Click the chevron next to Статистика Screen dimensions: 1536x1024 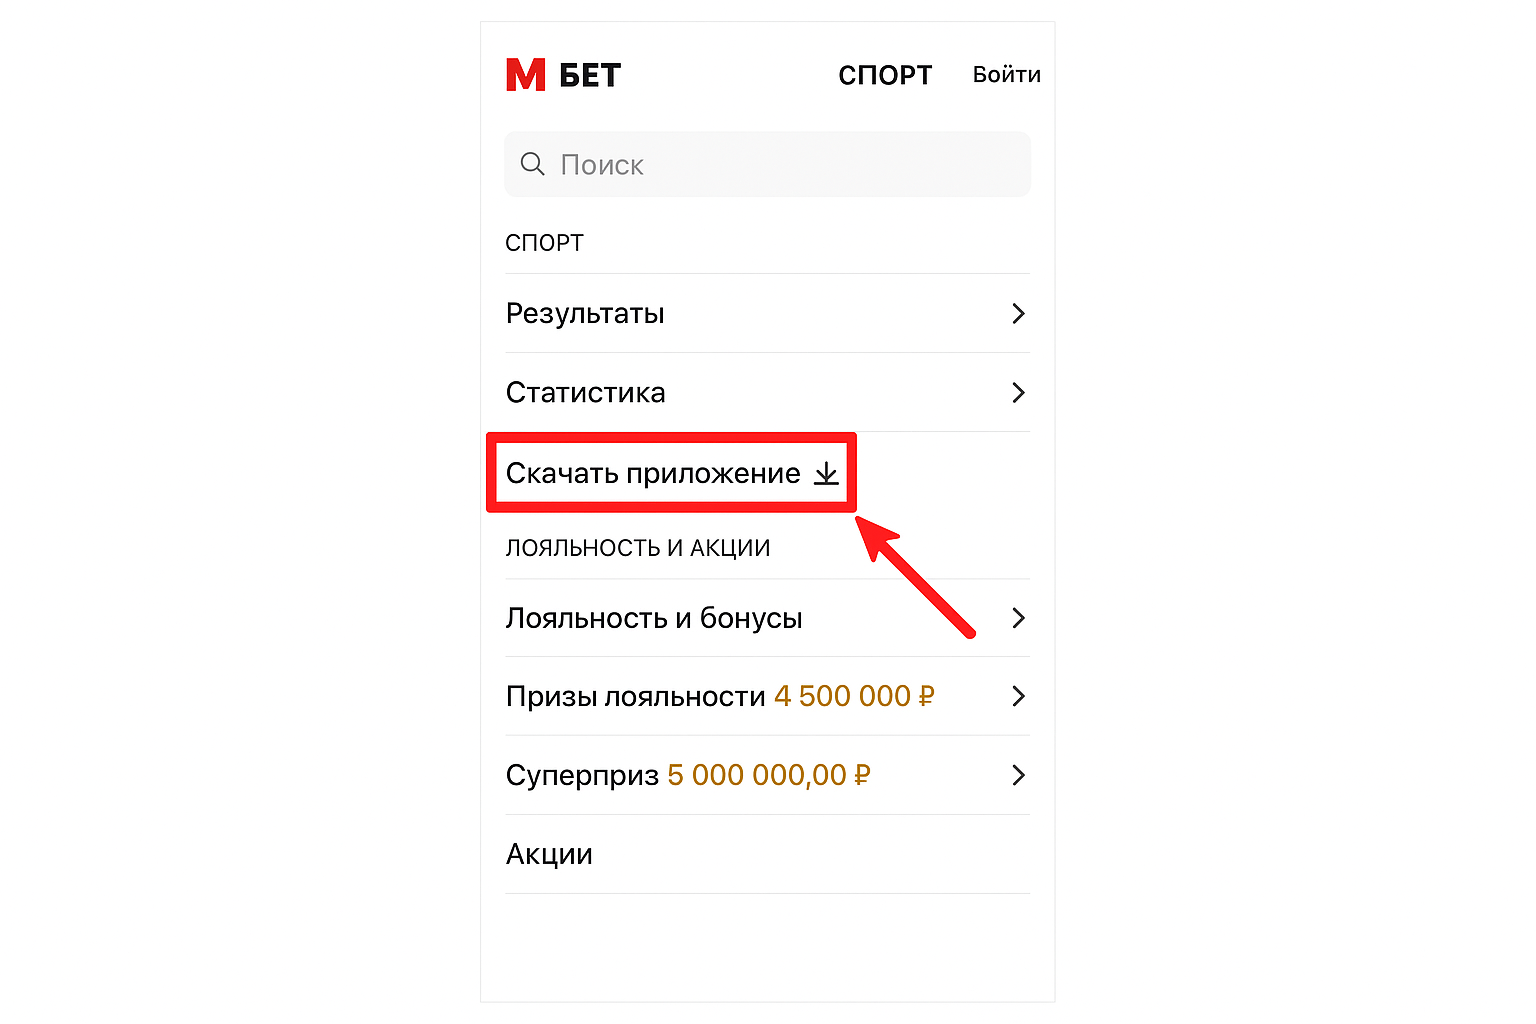click(x=1019, y=392)
